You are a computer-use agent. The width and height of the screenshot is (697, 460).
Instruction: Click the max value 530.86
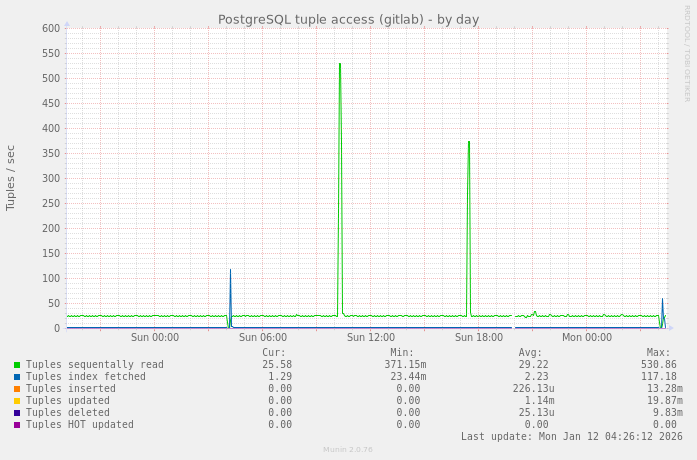659,364
